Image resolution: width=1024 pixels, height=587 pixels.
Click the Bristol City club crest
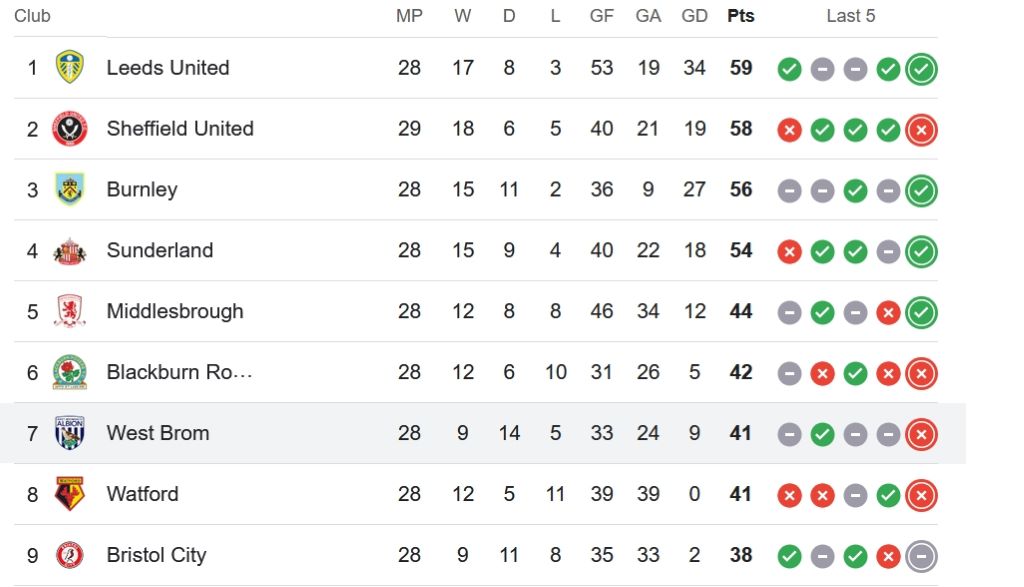(x=70, y=555)
